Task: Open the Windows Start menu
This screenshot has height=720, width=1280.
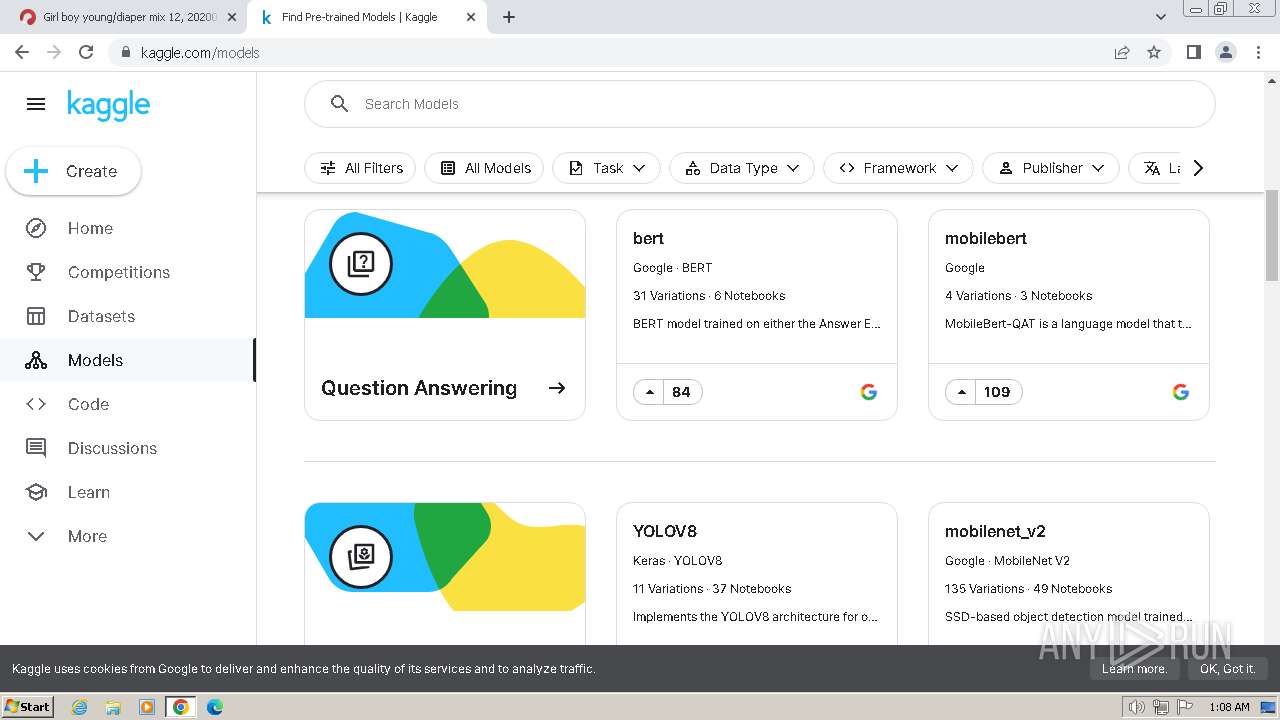Action: pyautogui.click(x=28, y=706)
